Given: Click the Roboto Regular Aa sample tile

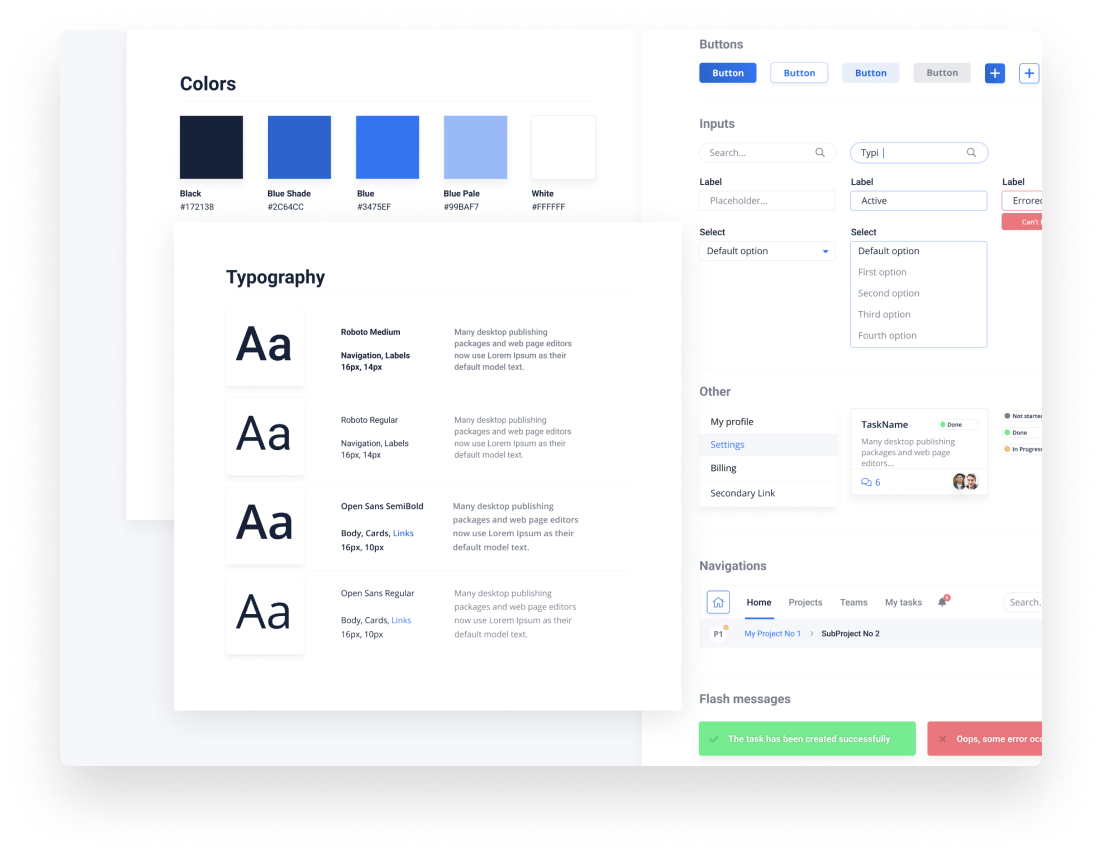Looking at the screenshot, I should click(x=265, y=436).
